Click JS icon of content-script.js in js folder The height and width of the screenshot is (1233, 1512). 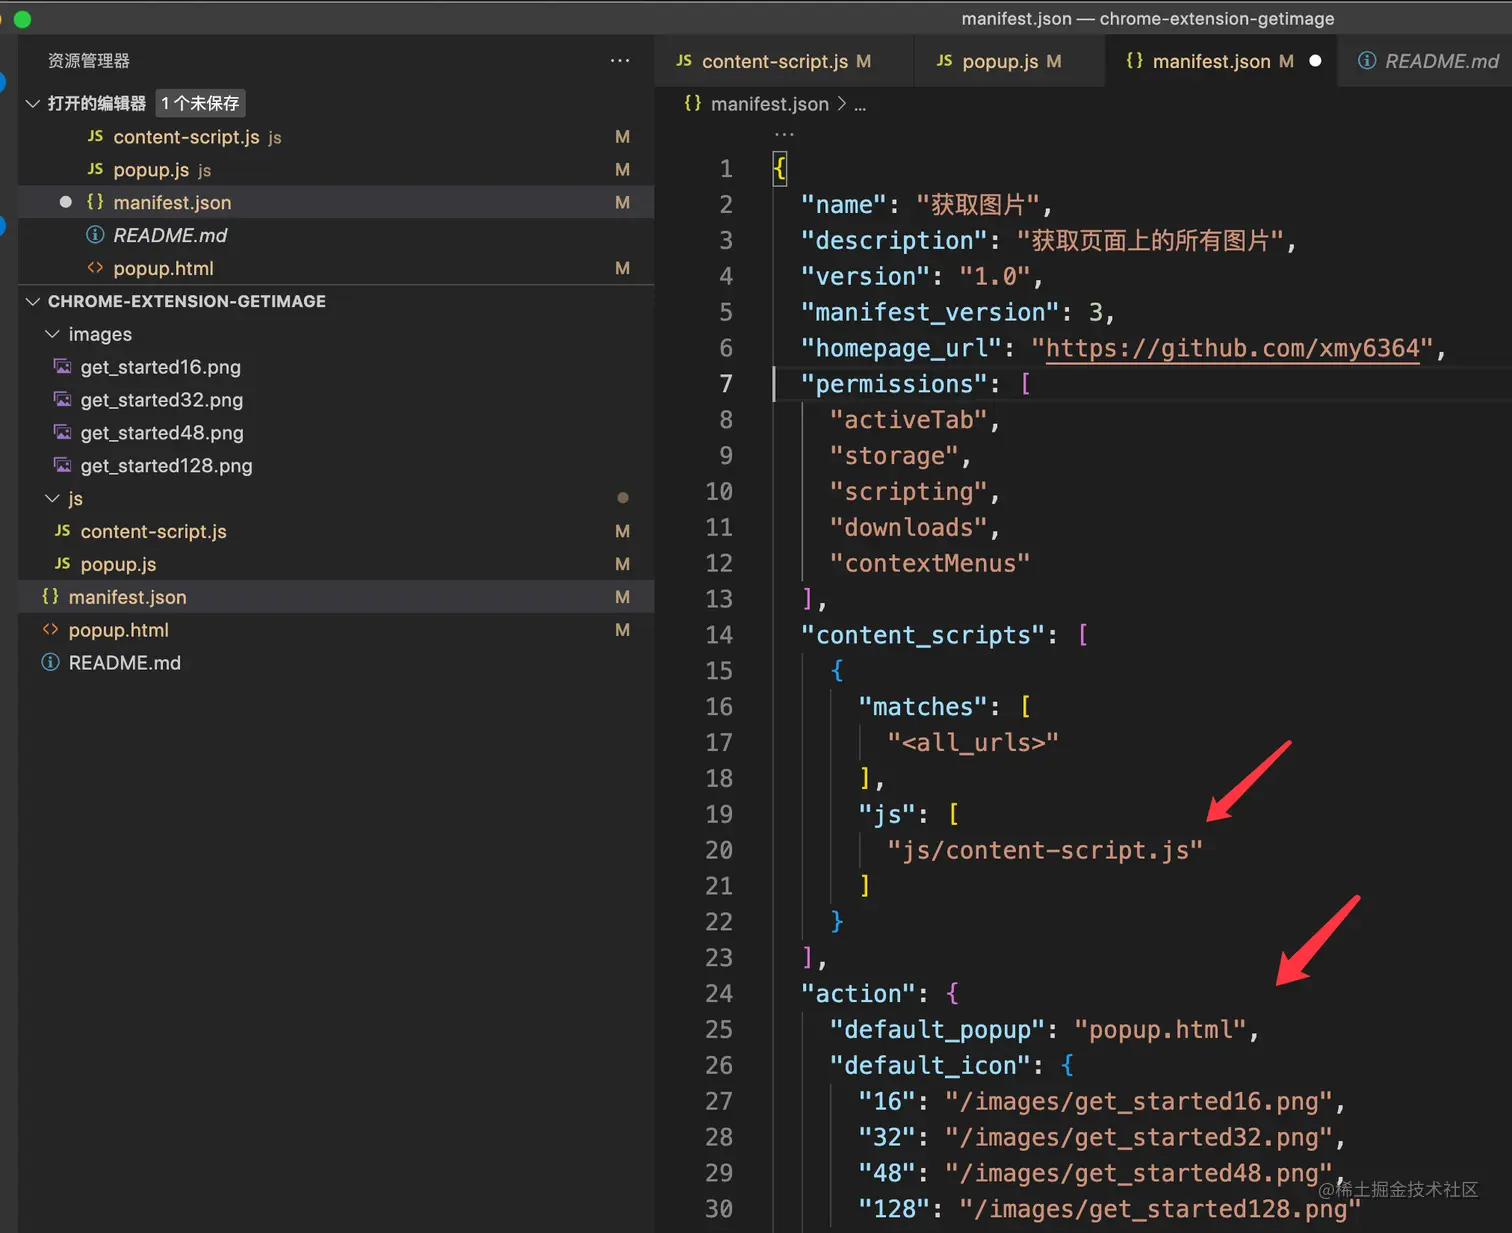click(62, 531)
